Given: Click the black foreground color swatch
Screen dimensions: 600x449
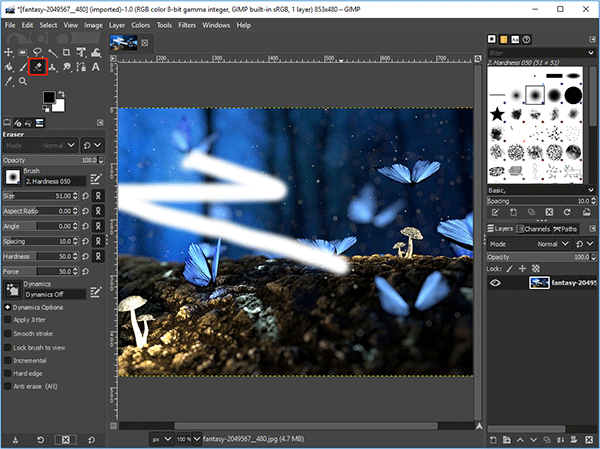Looking at the screenshot, I should (49, 97).
